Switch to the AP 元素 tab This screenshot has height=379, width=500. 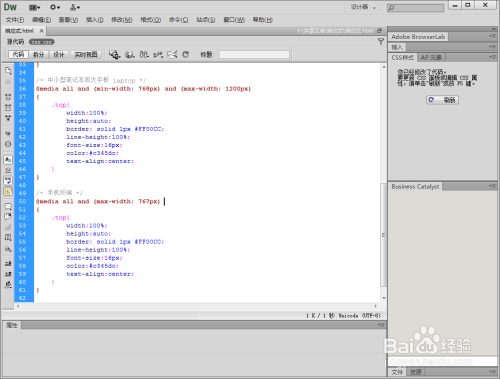click(x=431, y=58)
